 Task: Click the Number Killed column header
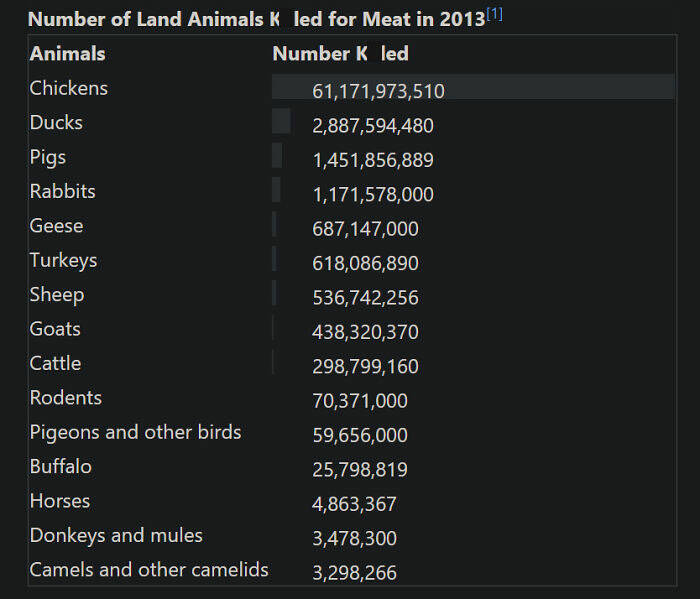click(x=340, y=54)
